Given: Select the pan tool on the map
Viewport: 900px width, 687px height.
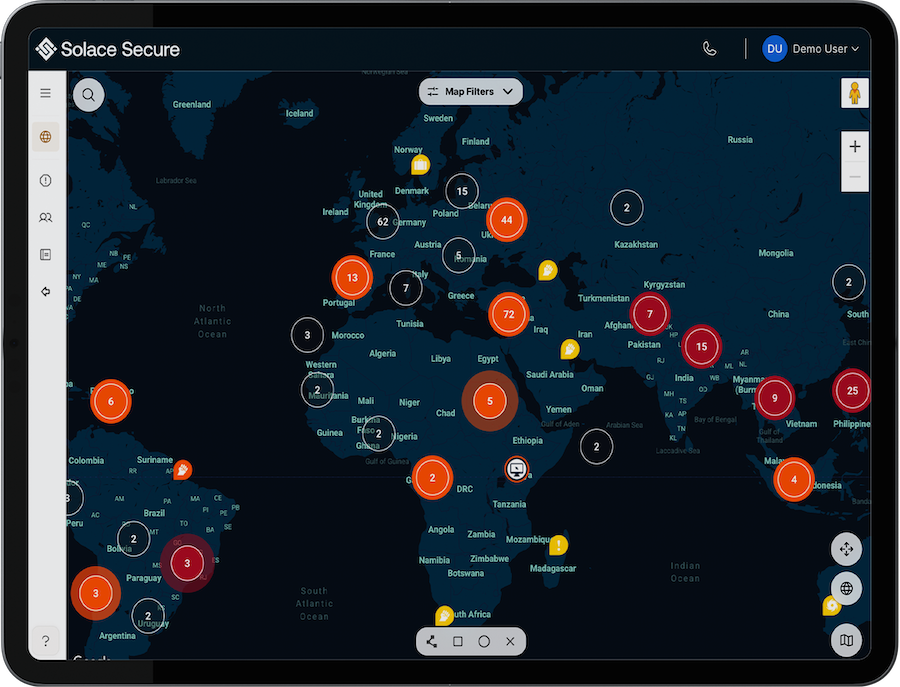Looking at the screenshot, I should [846, 549].
